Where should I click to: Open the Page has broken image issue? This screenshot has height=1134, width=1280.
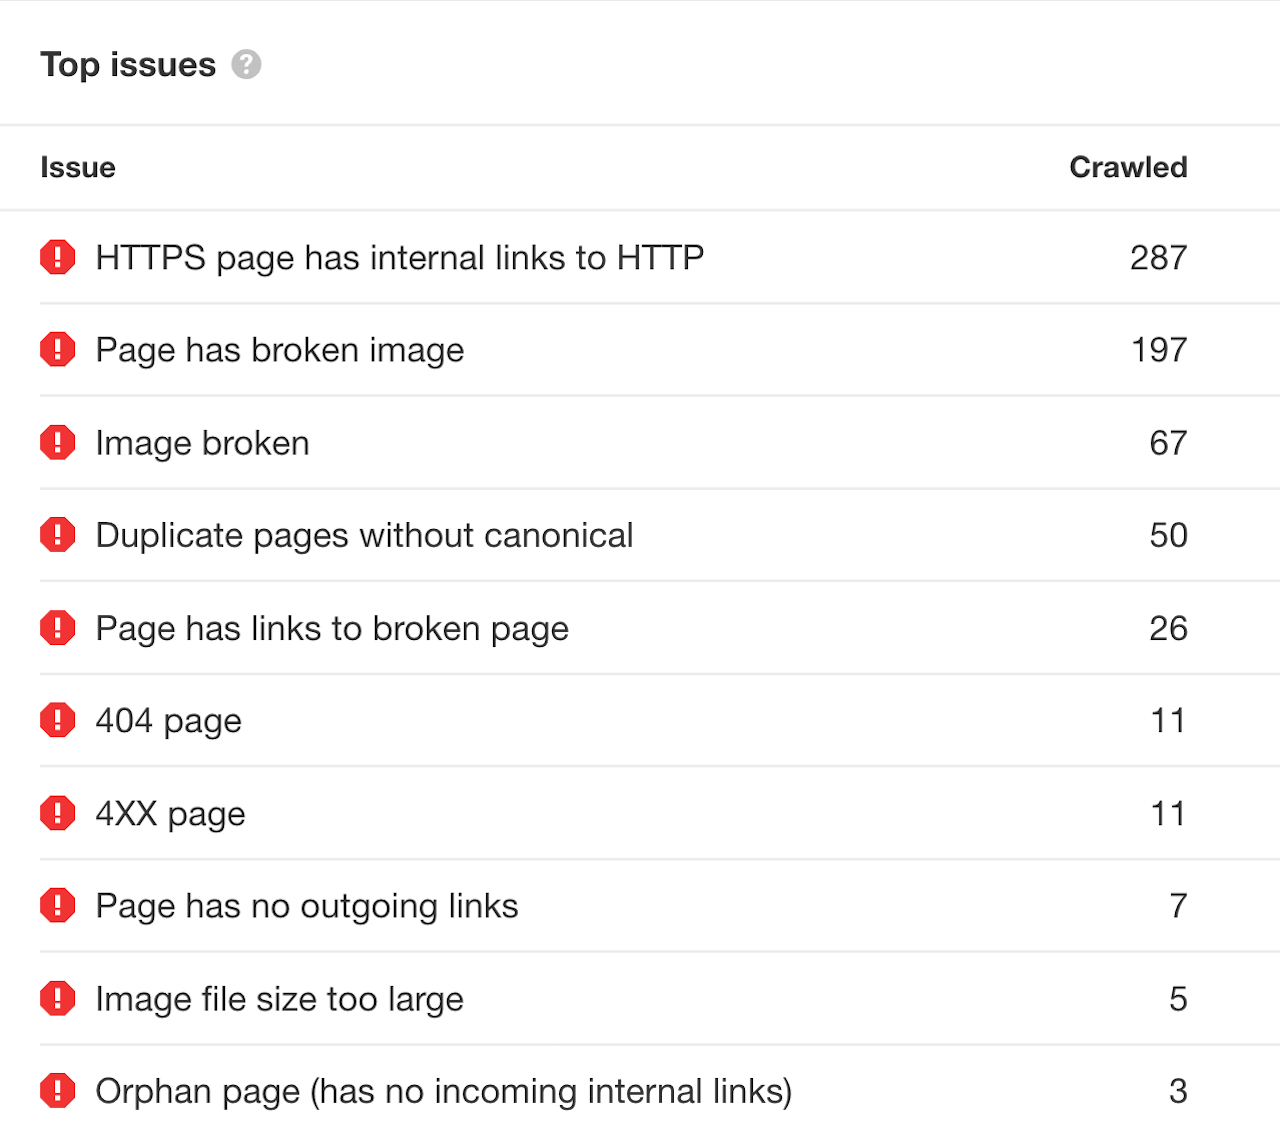[x=279, y=349]
